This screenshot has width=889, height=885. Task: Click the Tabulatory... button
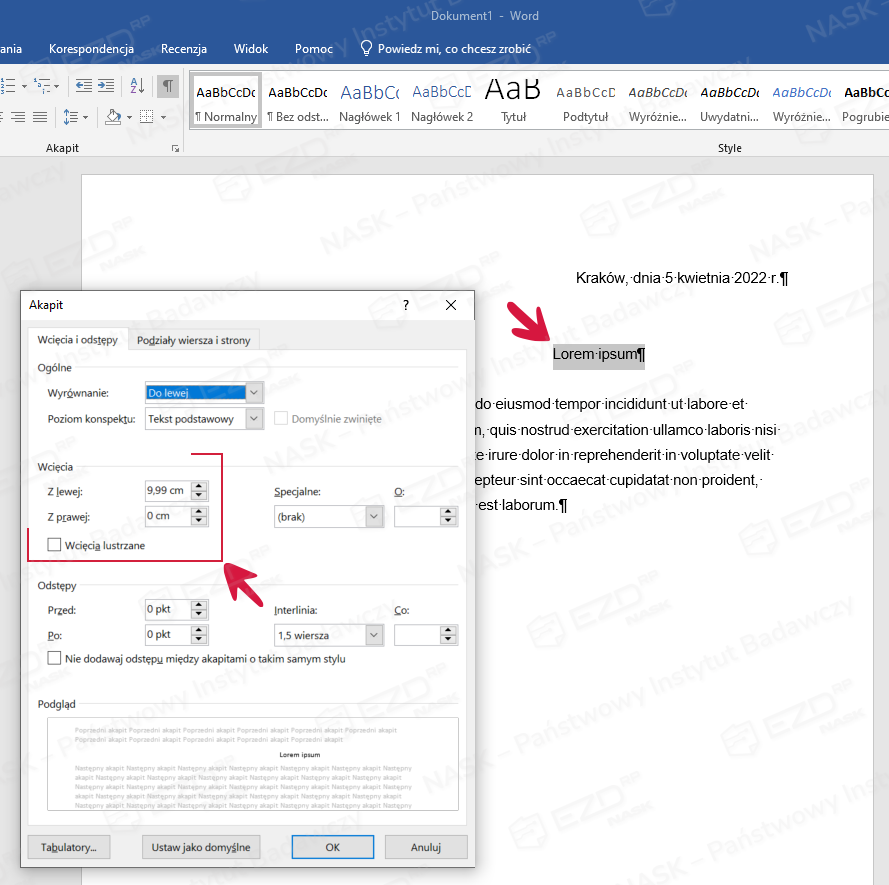click(68, 847)
